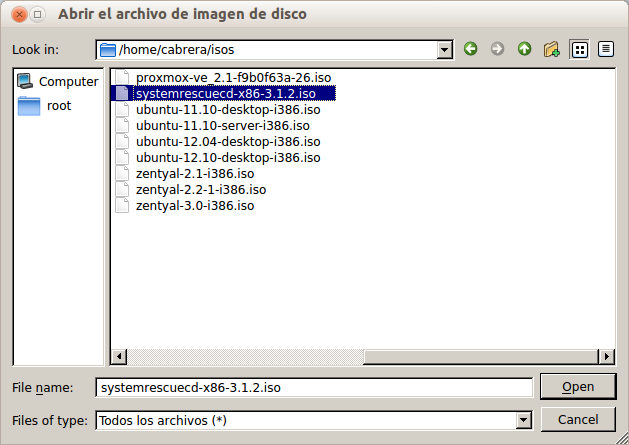
Task: Click the folder icon in Look in box
Action: click(108, 50)
